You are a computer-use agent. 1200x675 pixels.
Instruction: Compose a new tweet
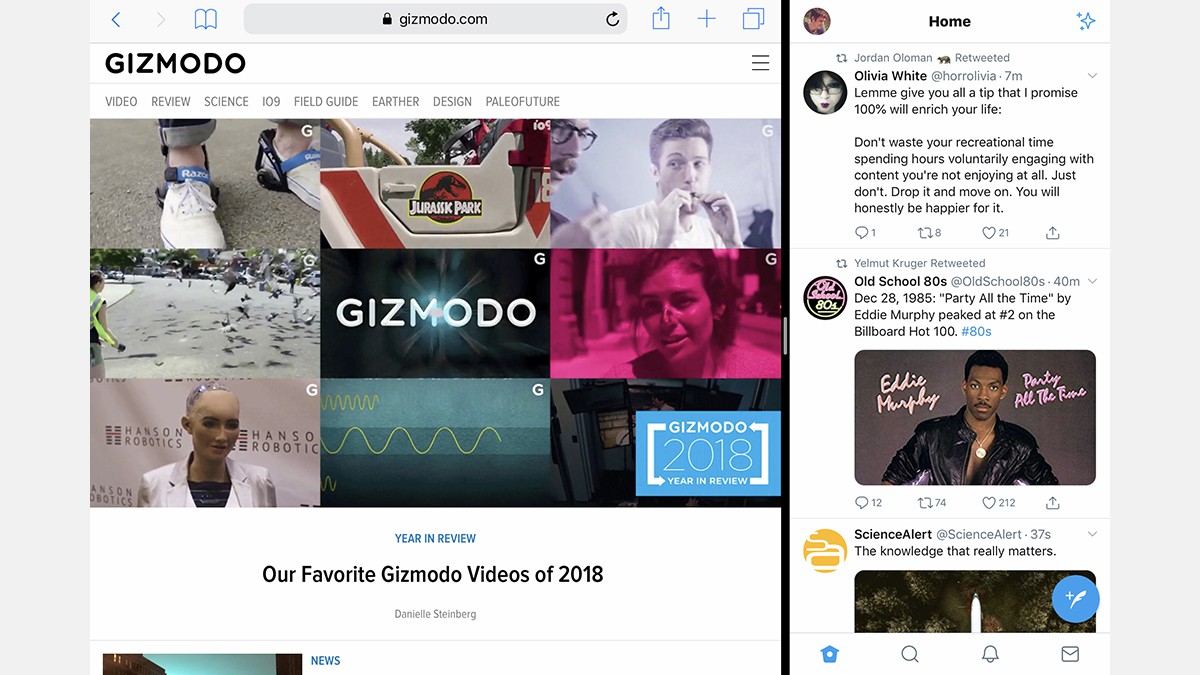point(1075,599)
